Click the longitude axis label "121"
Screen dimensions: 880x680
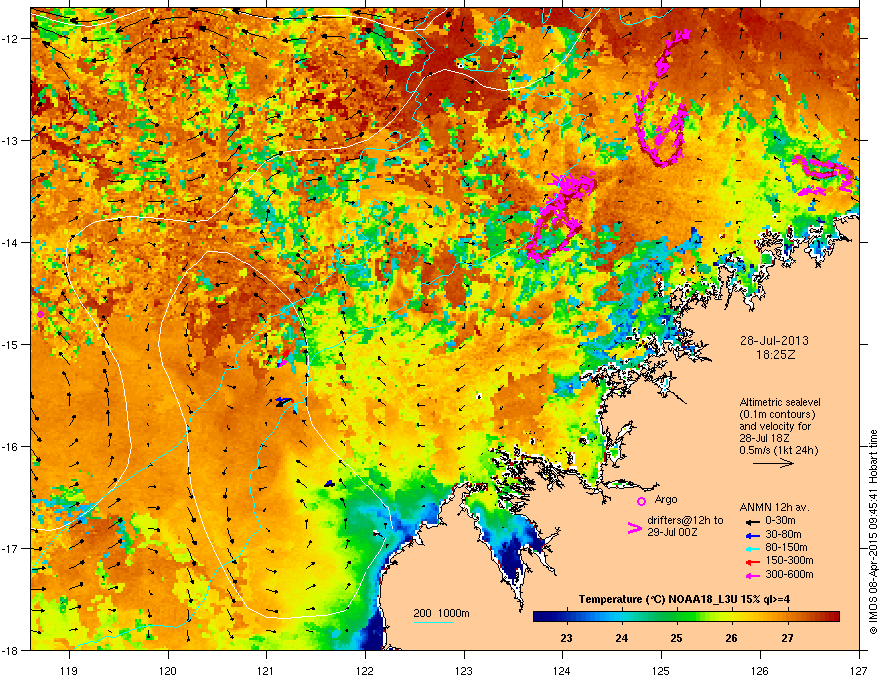[266, 670]
